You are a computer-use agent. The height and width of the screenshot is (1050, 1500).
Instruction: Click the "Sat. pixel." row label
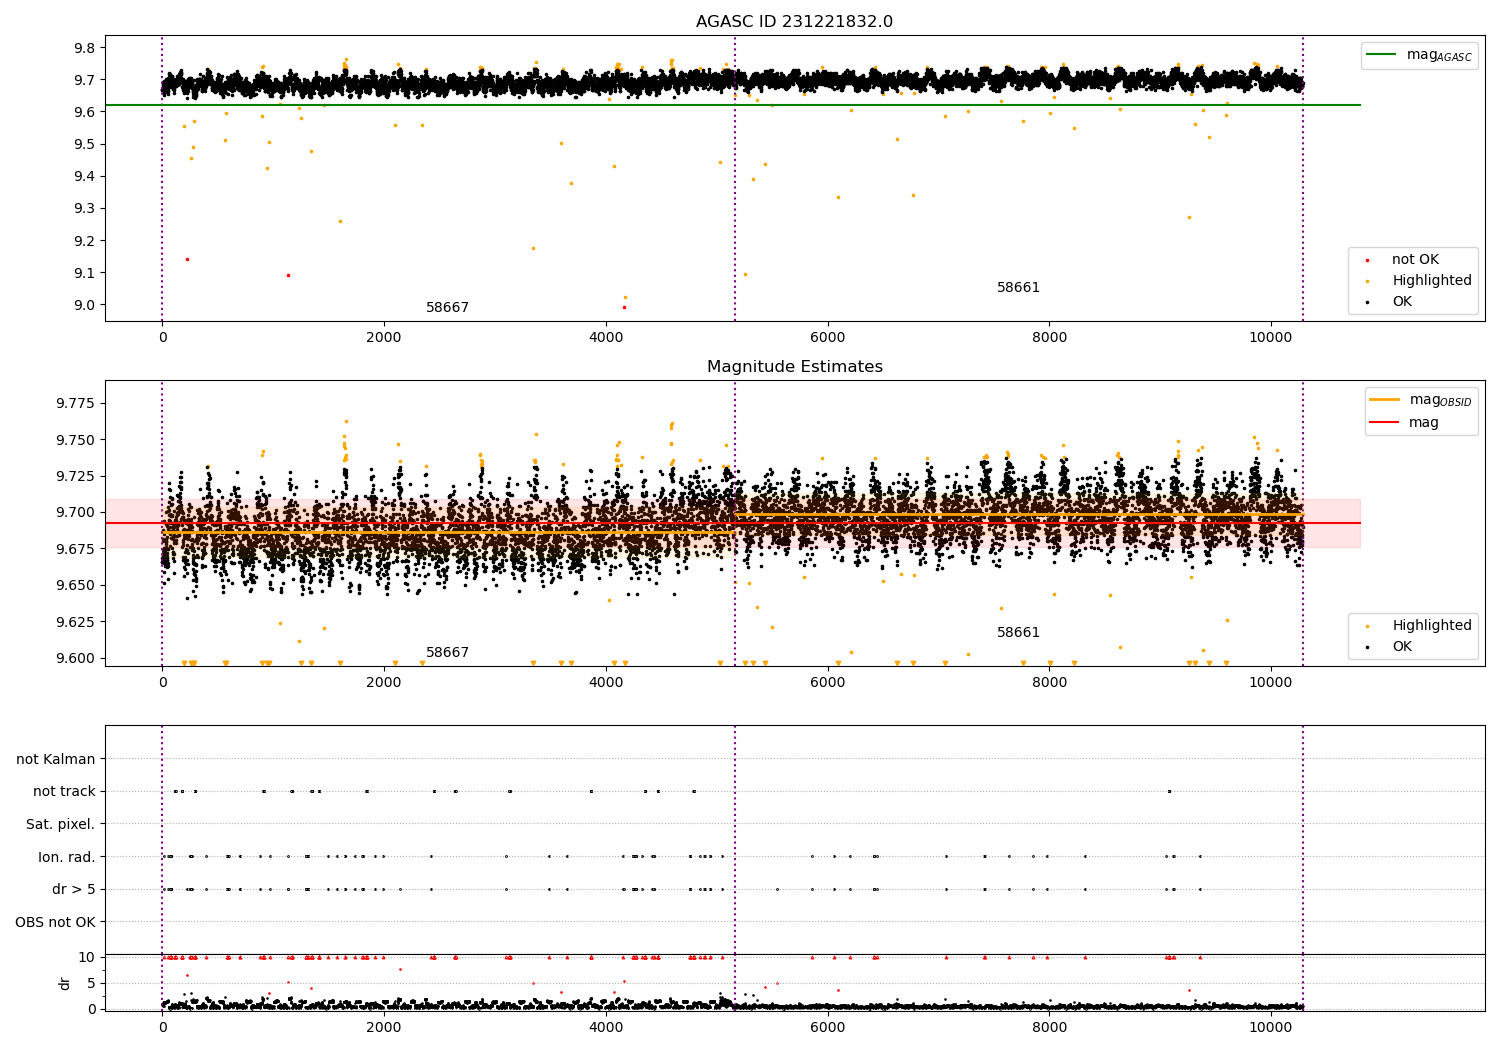tap(61, 824)
